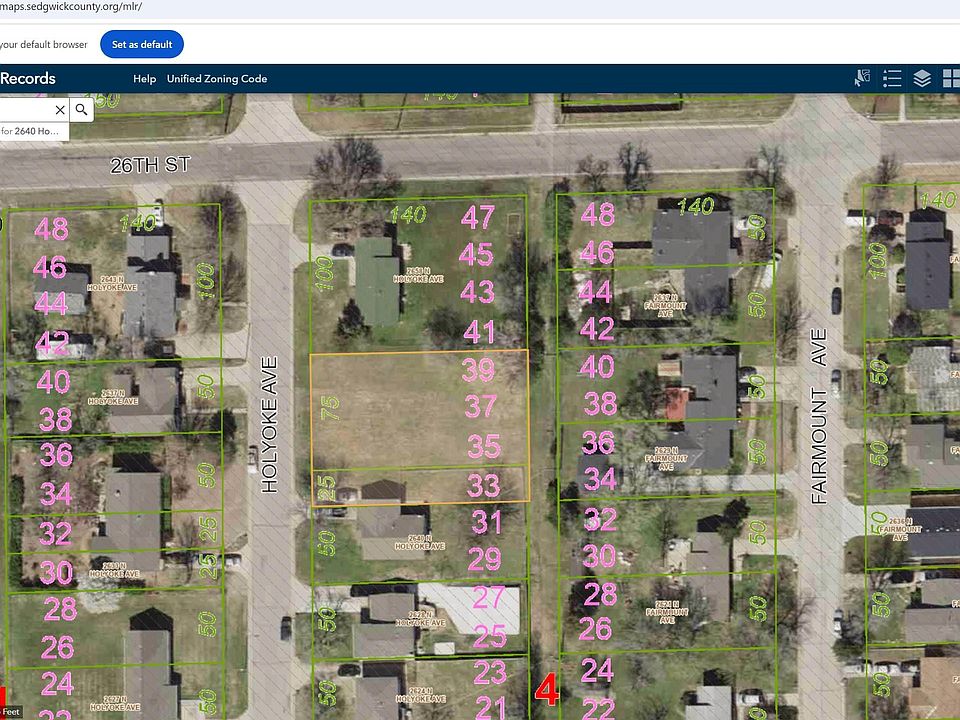Click the 2628 N Holyoke Ave label
The image size is (960, 720).
(420, 618)
